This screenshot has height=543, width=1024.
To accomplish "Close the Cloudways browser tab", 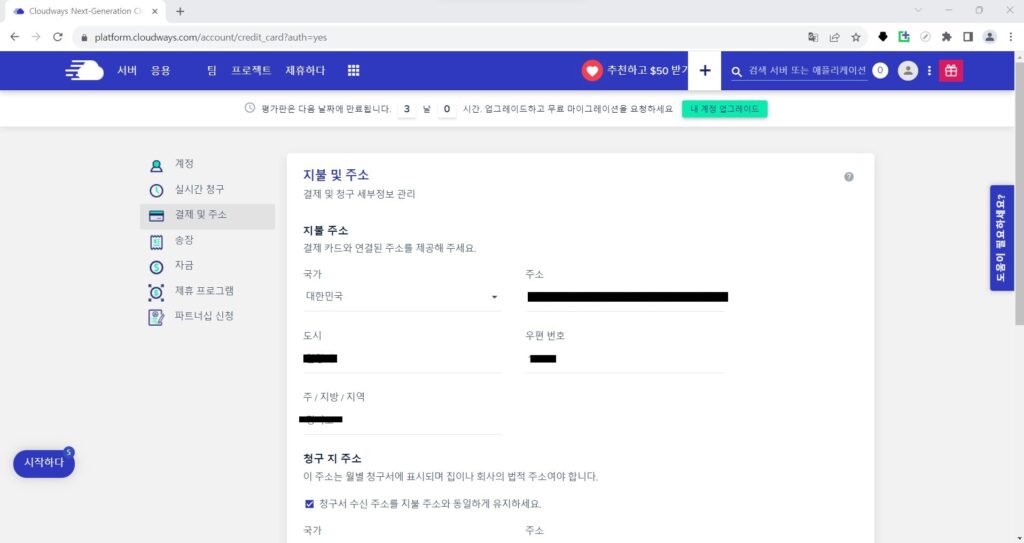I will click(x=155, y=11).
